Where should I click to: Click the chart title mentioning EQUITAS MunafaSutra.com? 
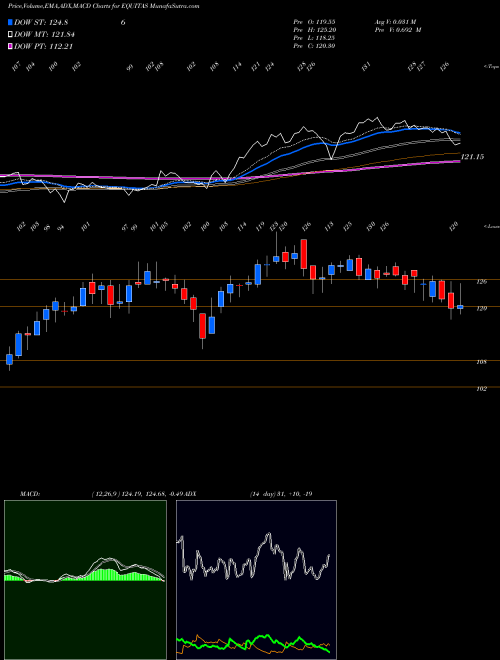point(104,6)
